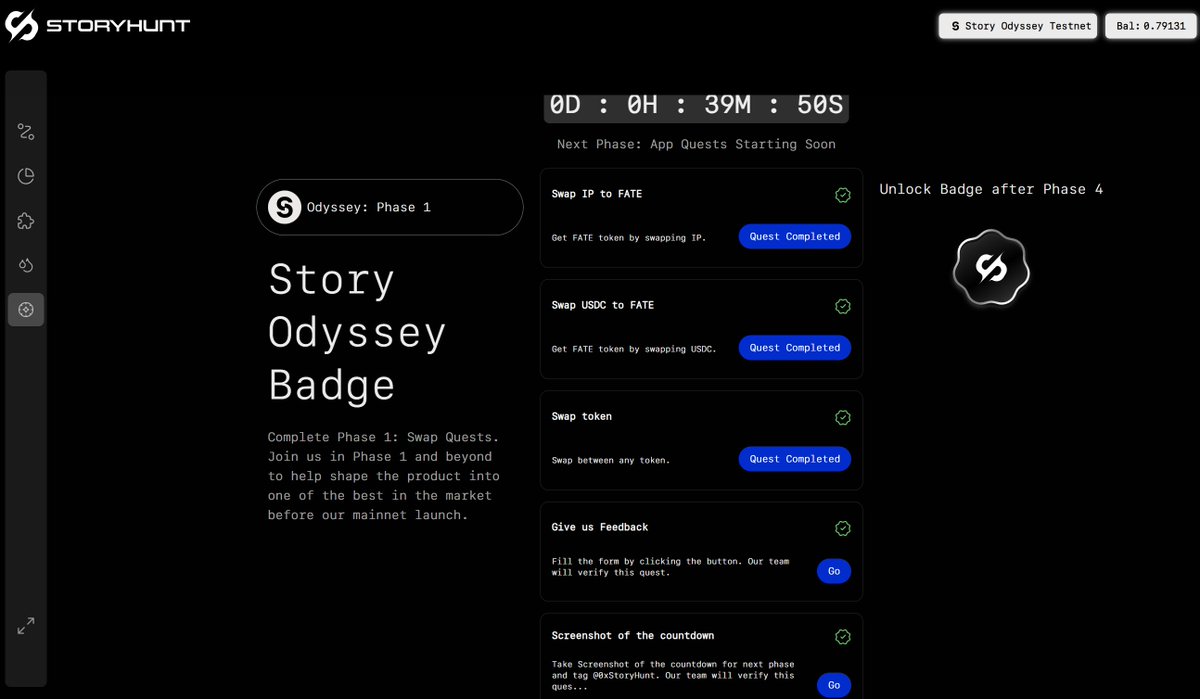Click the 'Screenshot of the countdown' quest title
This screenshot has height=699, width=1200.
click(x=633, y=635)
